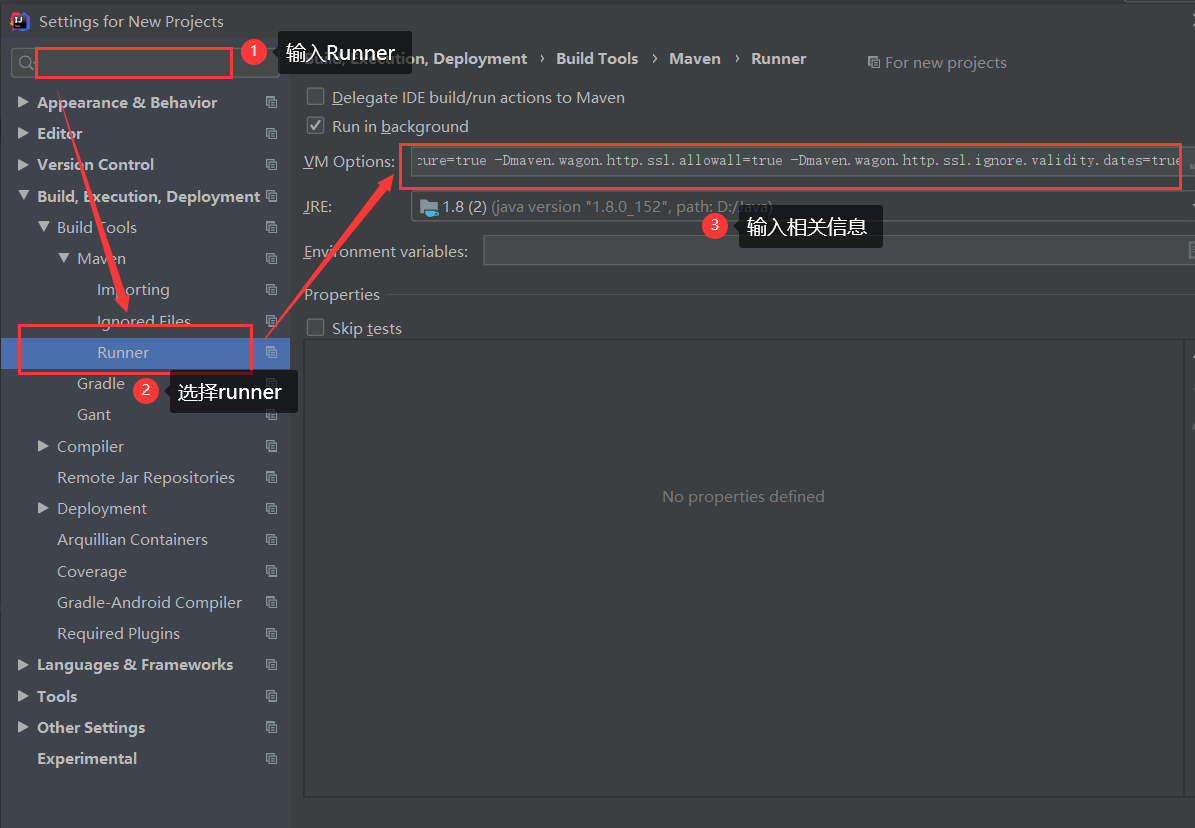Expand the Other Settings section
The image size is (1195, 828).
(x=23, y=727)
